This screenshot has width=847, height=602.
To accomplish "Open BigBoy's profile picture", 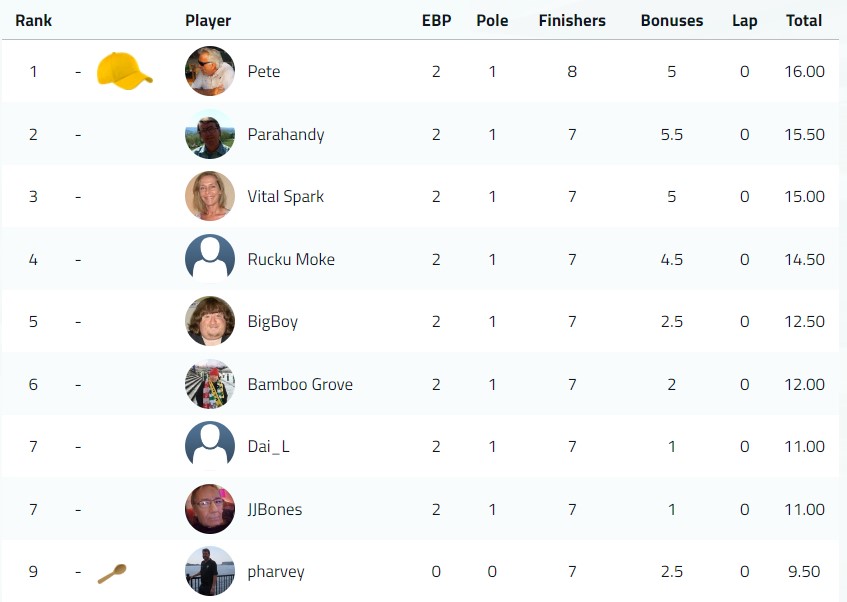I will point(210,322).
